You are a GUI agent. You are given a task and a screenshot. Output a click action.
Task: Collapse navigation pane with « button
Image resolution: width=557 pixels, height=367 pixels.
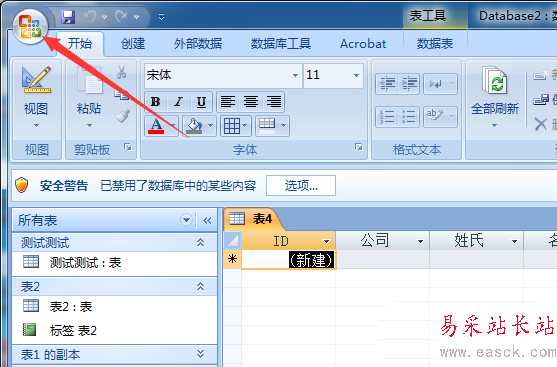tap(207, 220)
